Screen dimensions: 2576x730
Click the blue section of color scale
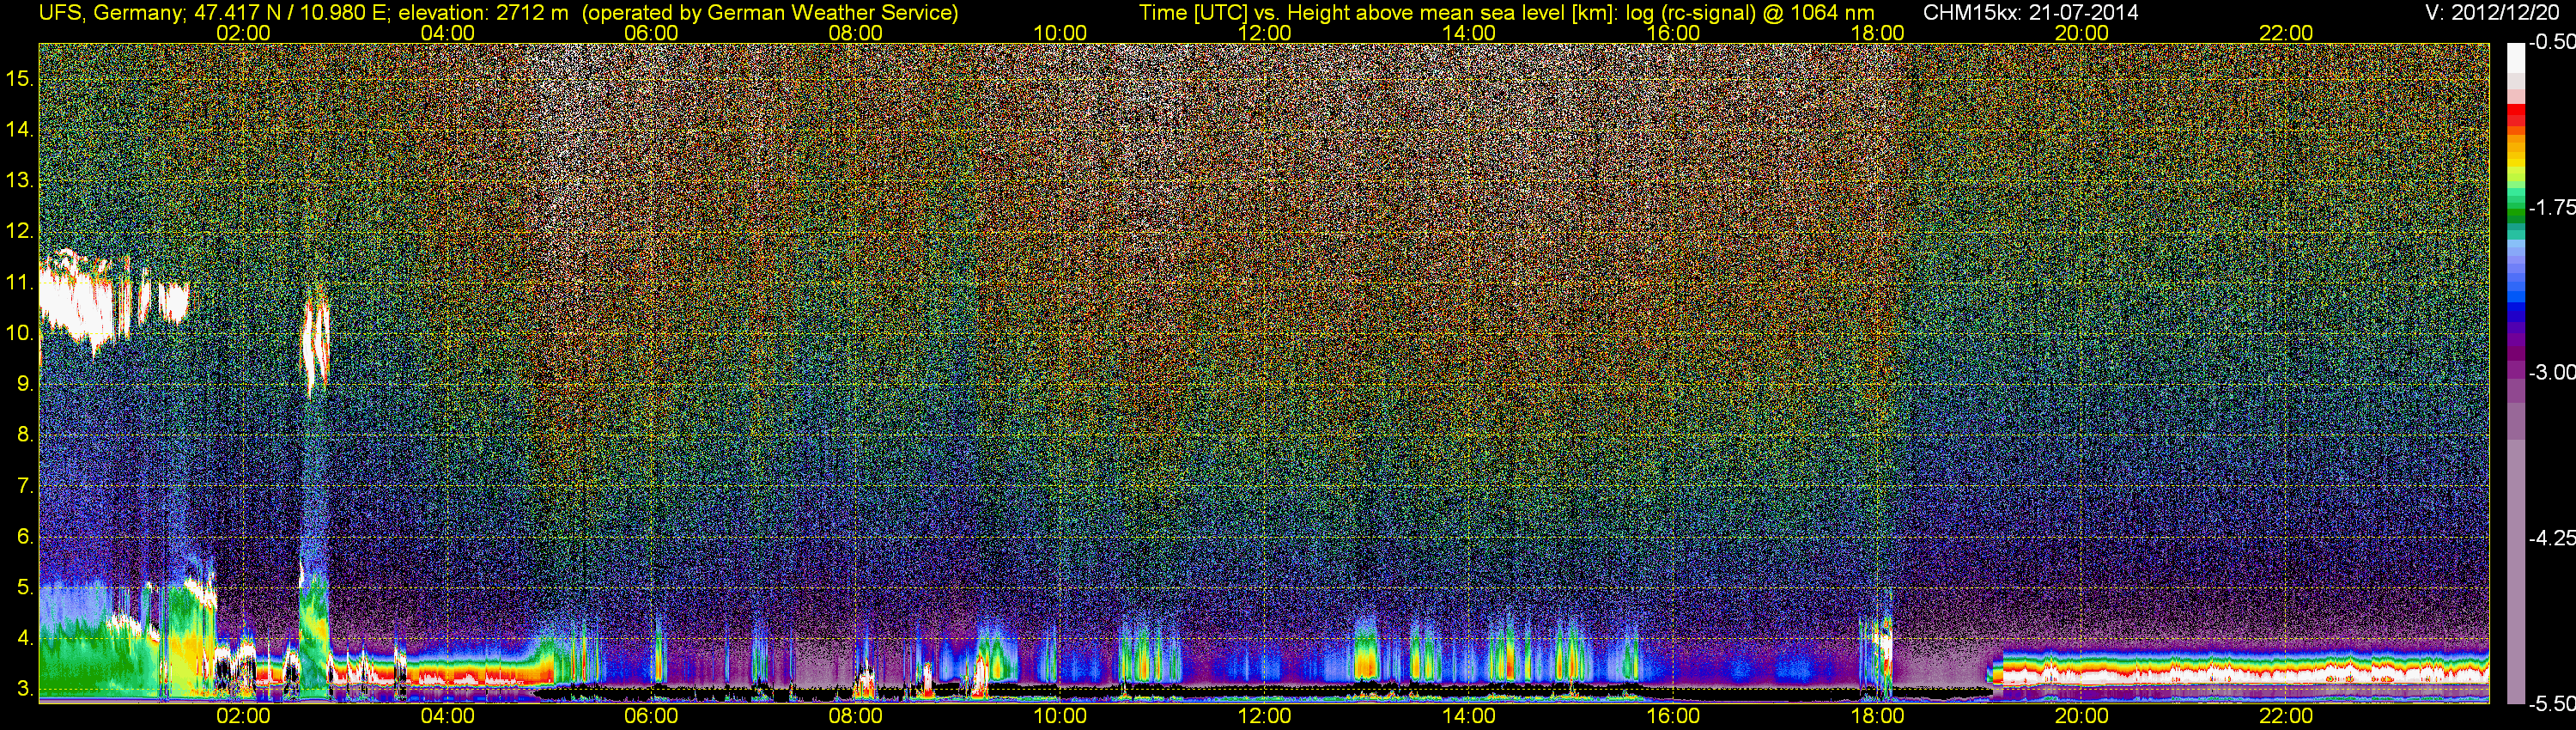coord(2516,290)
